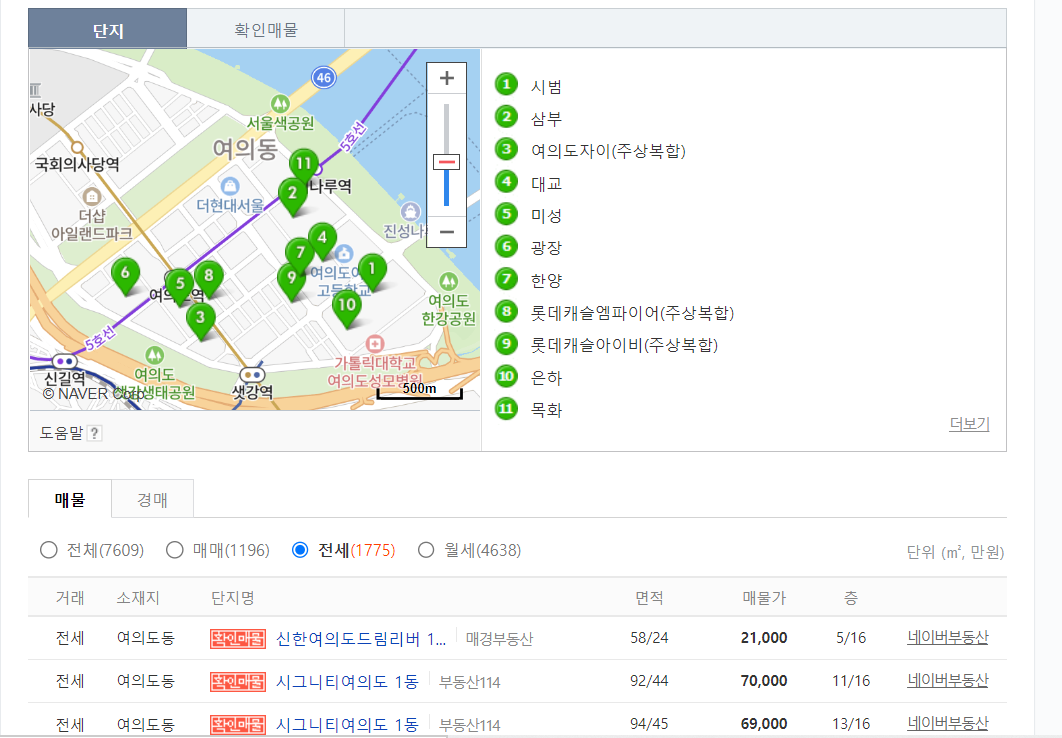Select 여의도자이(주상복합) in complex list
1062x738 pixels.
pyautogui.click(x=608, y=150)
